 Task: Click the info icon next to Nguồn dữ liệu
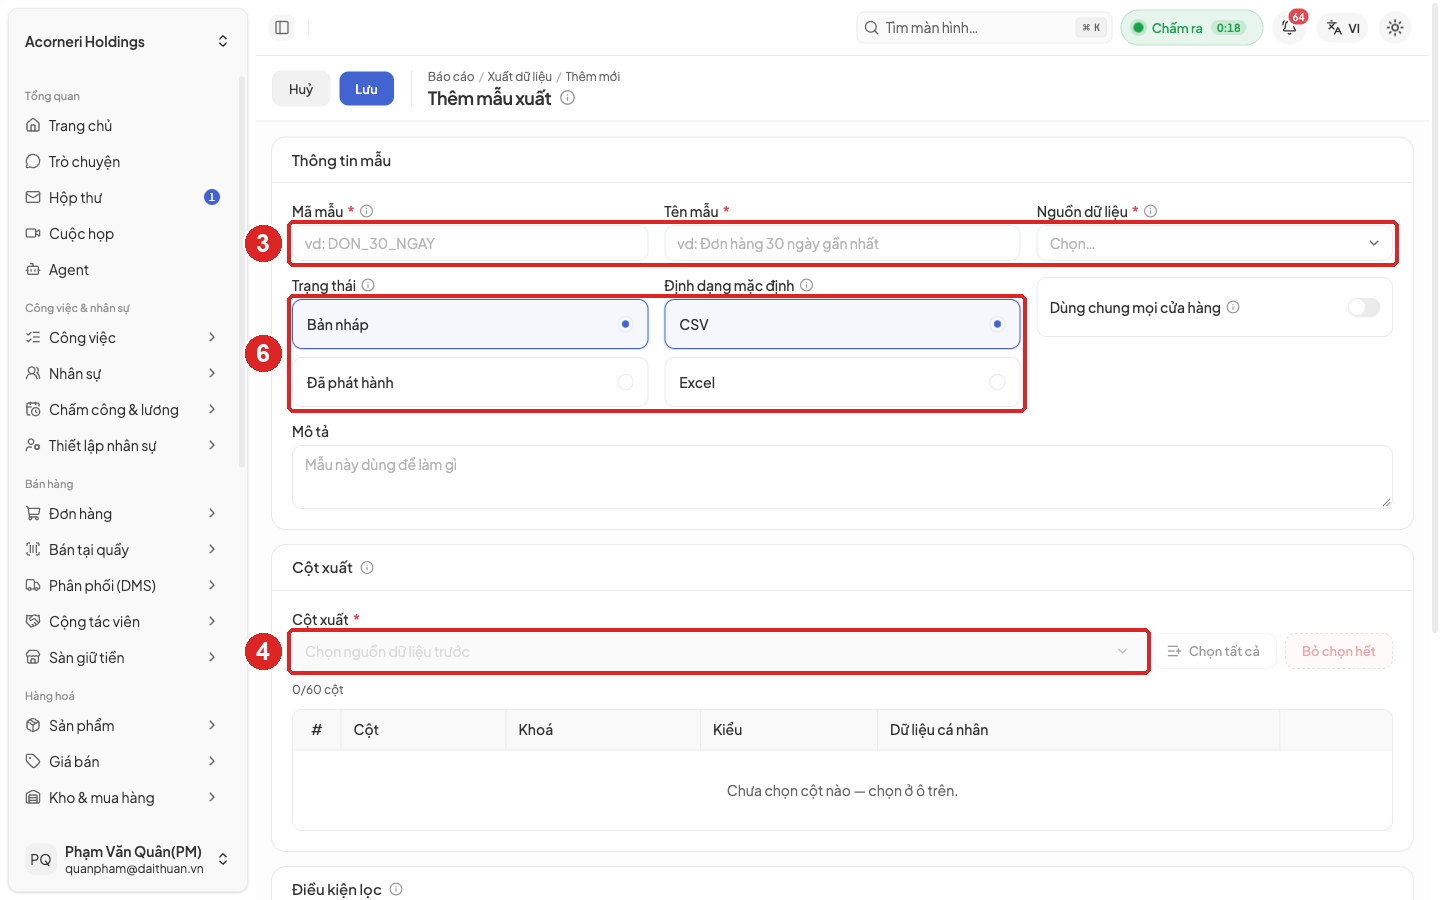pos(1151,211)
